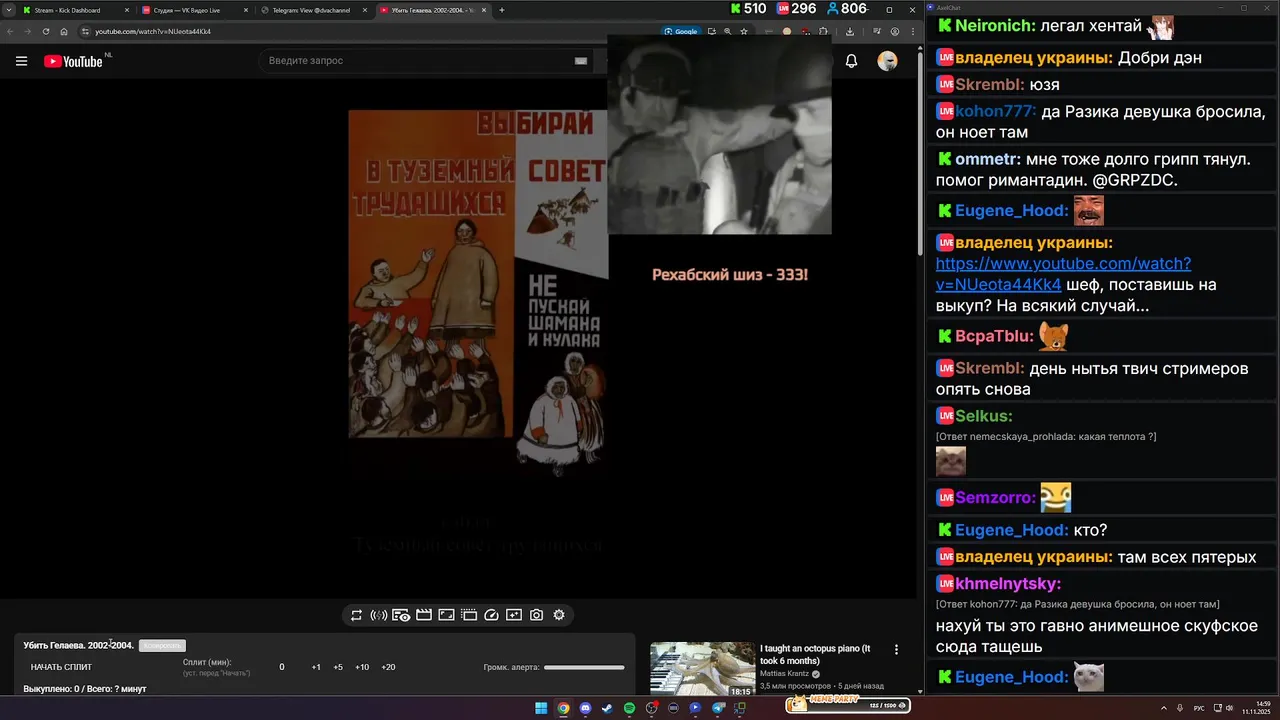Open Mattias Krantz channel link
This screenshot has height=720, width=1280.
click(785, 674)
